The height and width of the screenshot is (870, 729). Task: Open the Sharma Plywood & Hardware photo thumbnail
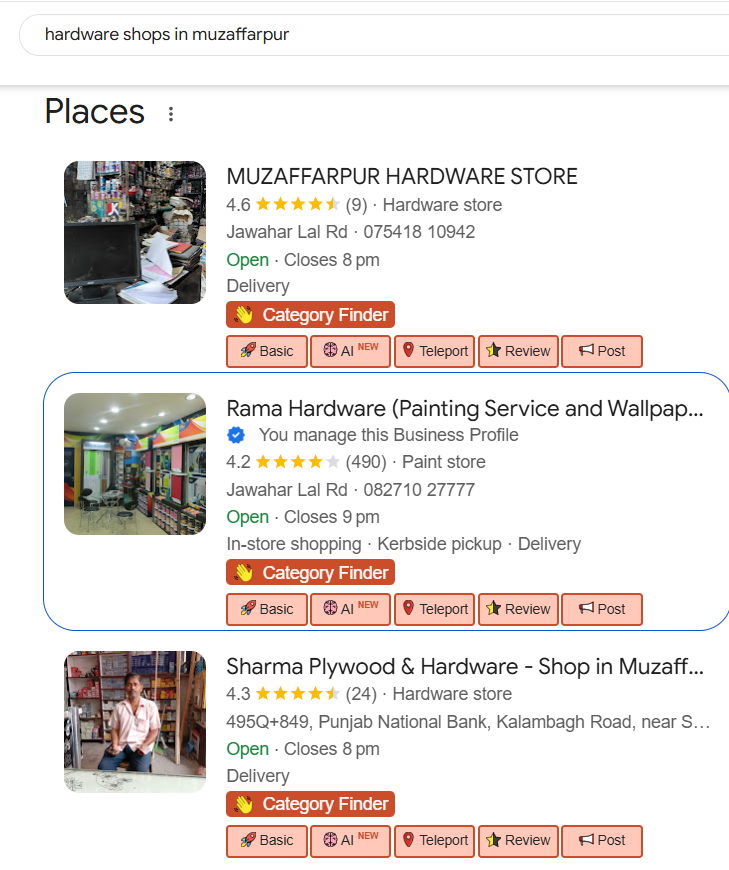(135, 722)
